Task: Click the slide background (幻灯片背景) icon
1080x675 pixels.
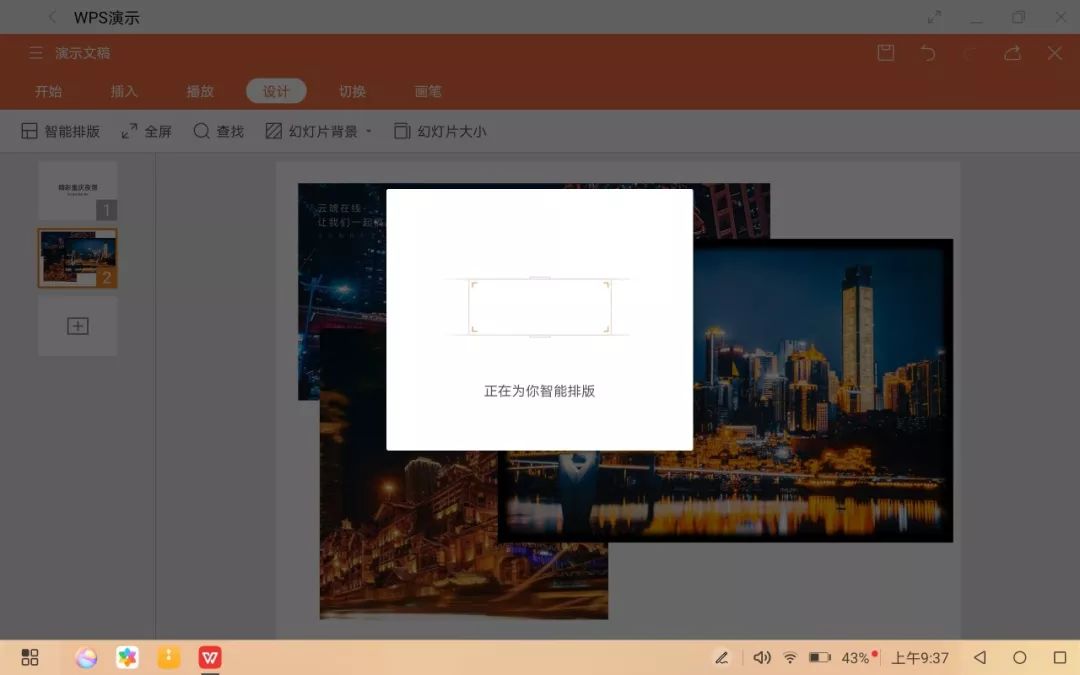Action: (310, 130)
